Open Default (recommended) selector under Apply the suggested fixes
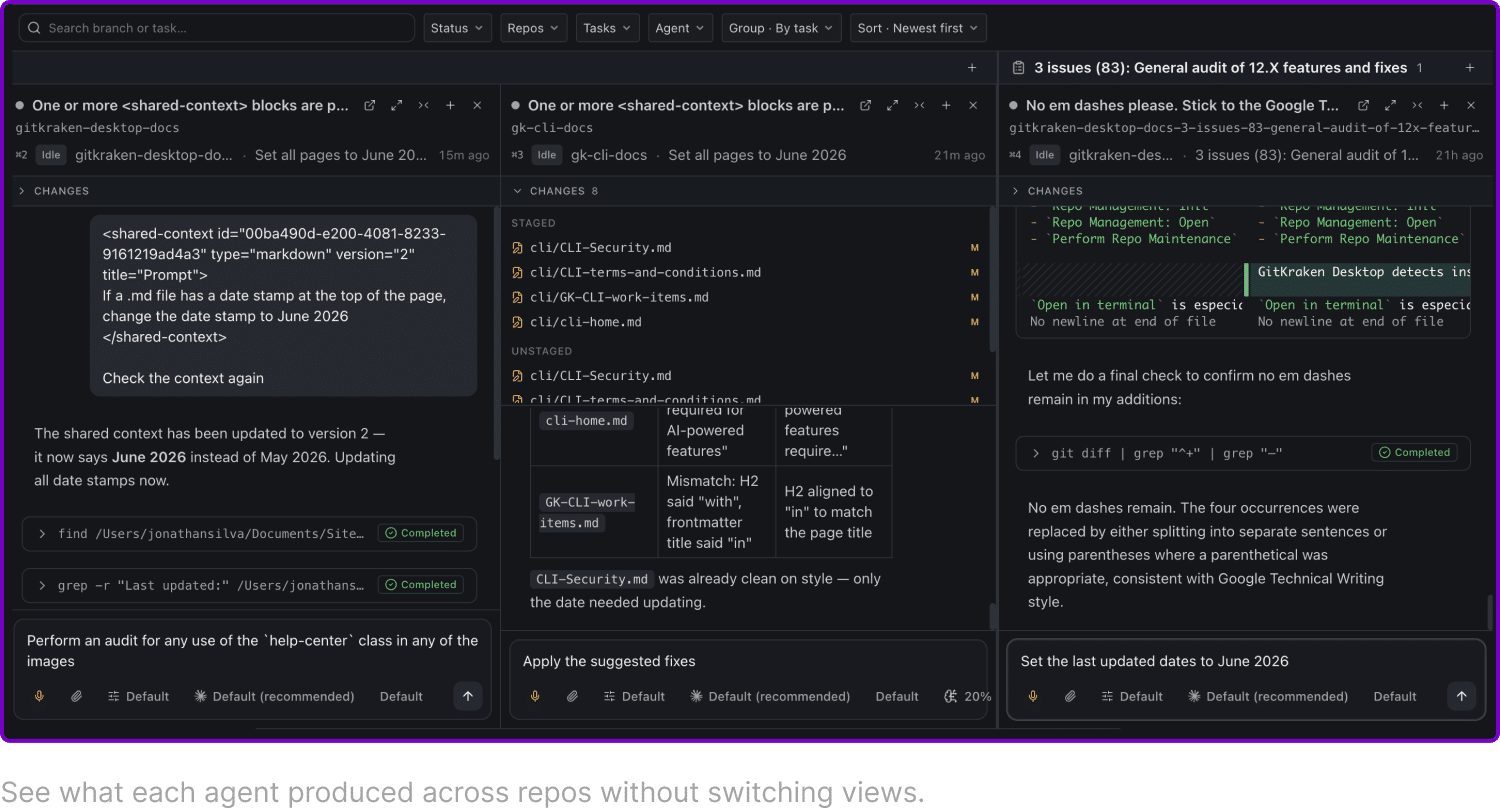 [770, 696]
